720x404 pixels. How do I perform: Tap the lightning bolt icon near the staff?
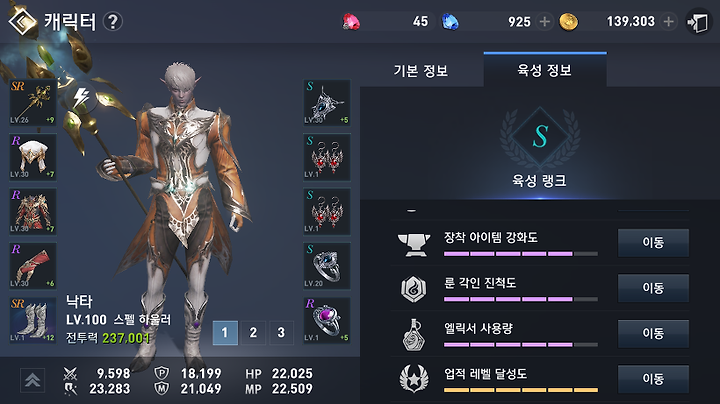coord(81,97)
